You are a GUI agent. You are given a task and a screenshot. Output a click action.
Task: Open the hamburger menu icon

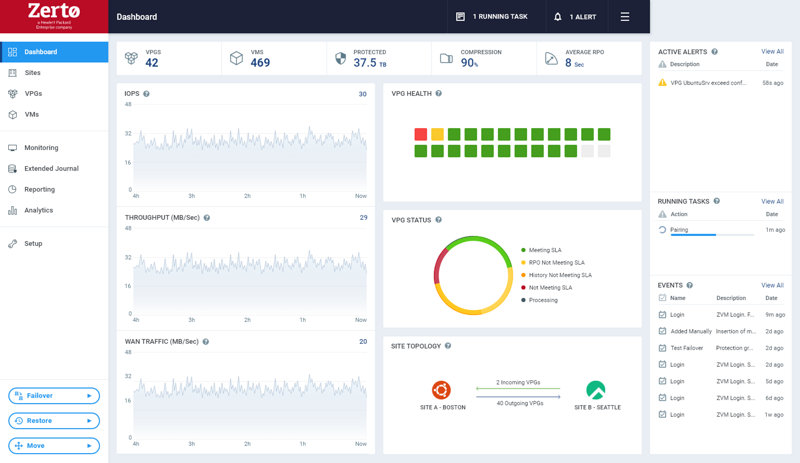tap(625, 17)
